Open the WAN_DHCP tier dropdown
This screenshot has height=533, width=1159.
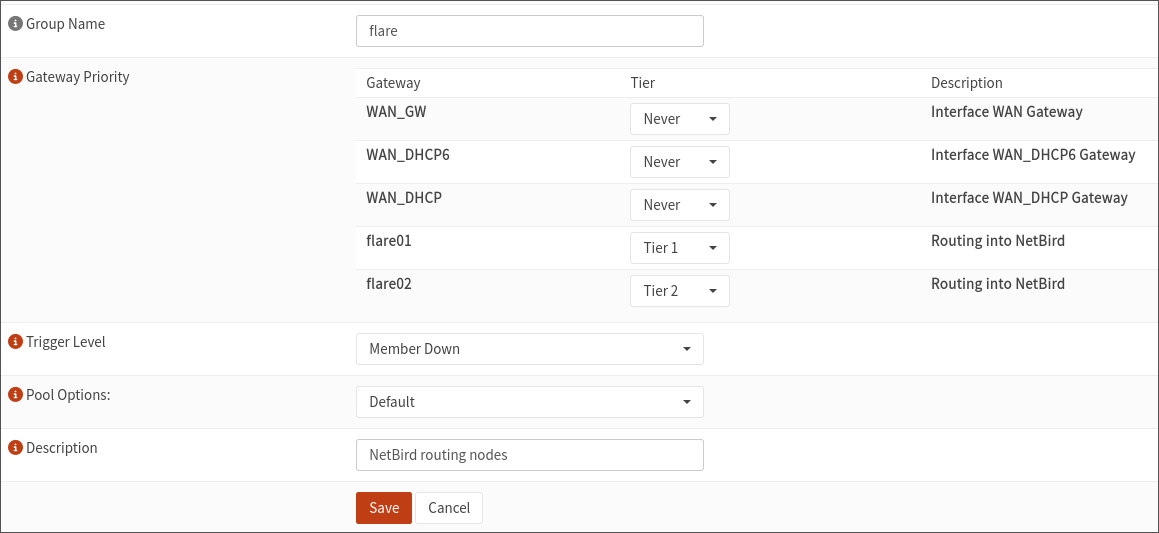(x=679, y=205)
